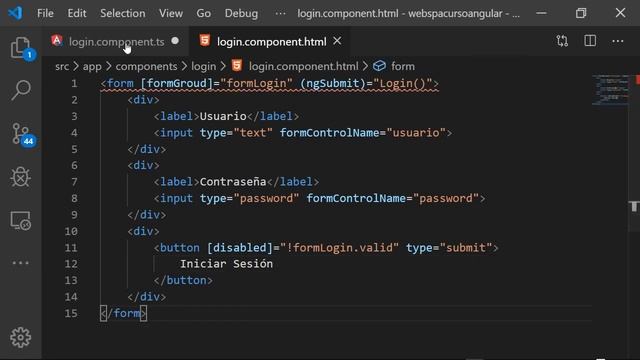Screen dimensions: 640x360
Task: Click the Contraseña label text
Action: click(233, 182)
